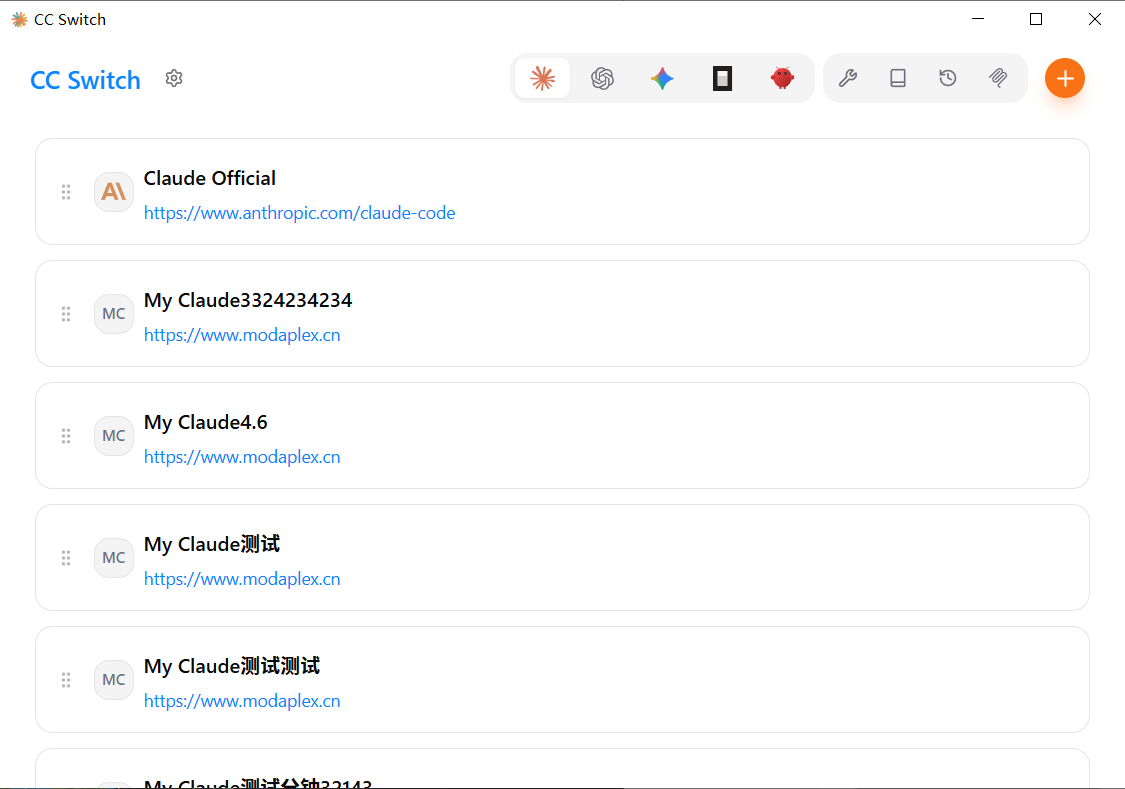Select the My Claude3324234234 provider name
1125x789 pixels.
coord(248,301)
